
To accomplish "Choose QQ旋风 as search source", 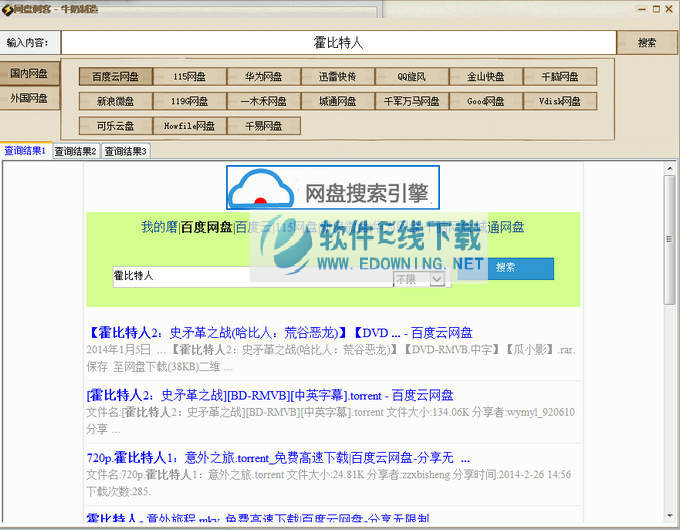I will point(411,76).
